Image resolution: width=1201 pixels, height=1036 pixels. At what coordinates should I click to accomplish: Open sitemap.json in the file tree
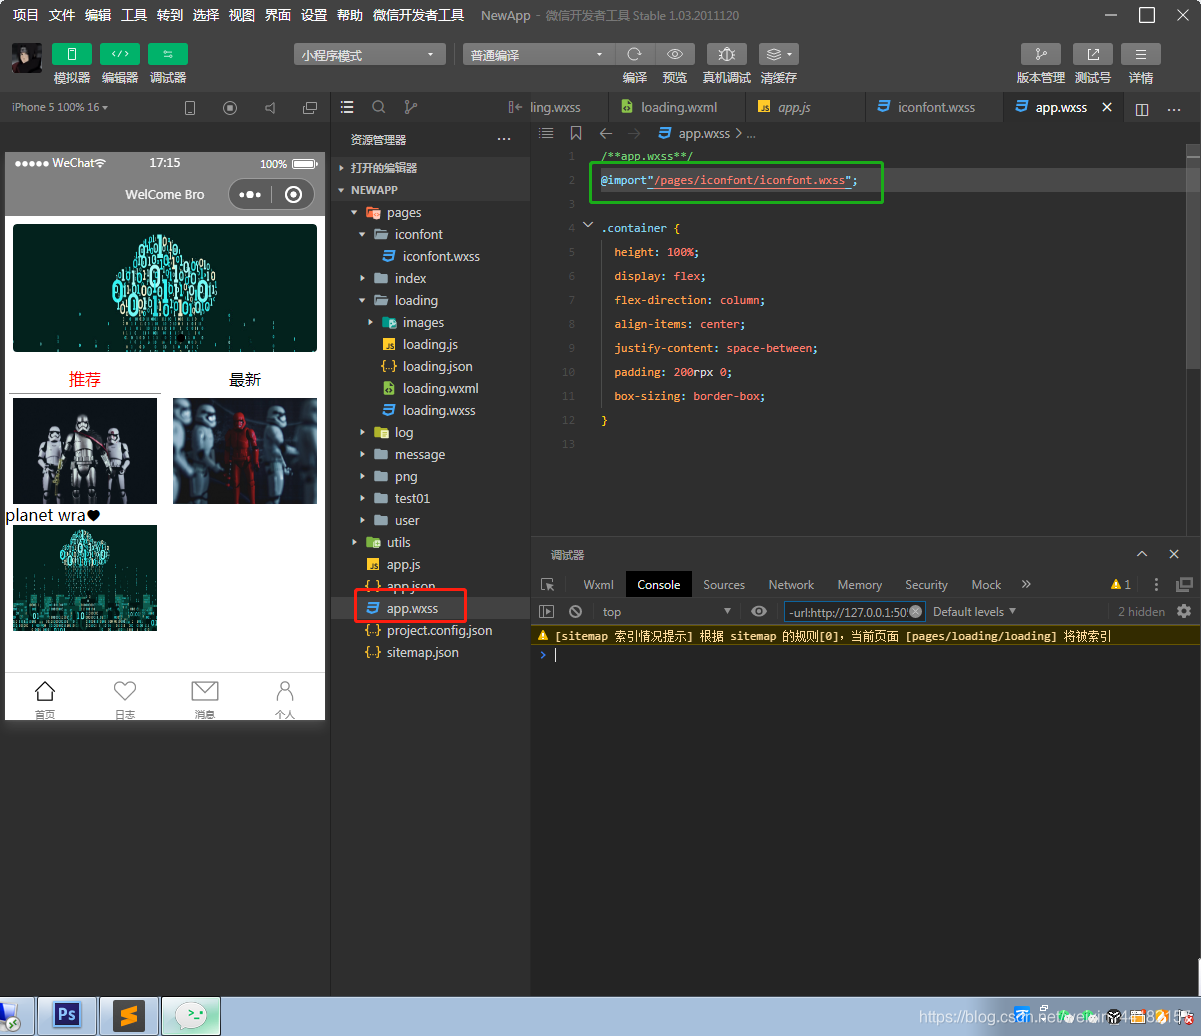point(430,652)
